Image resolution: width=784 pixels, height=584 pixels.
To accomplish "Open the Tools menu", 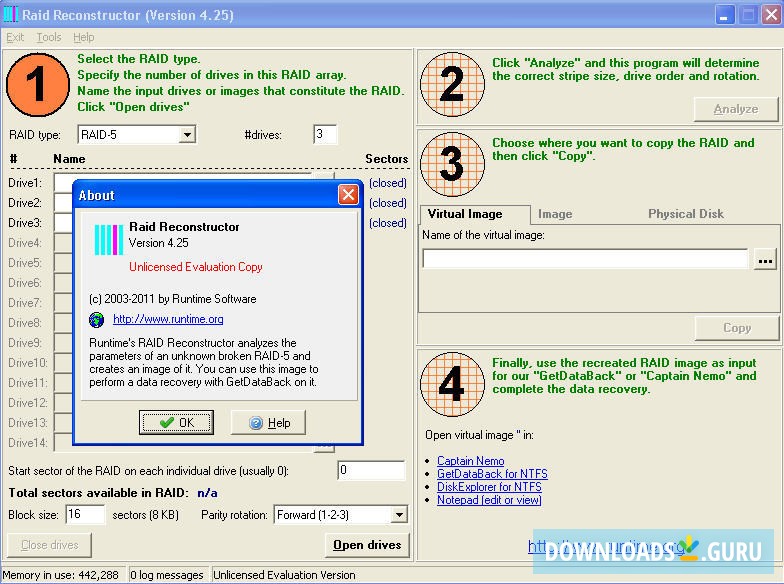I will point(48,38).
